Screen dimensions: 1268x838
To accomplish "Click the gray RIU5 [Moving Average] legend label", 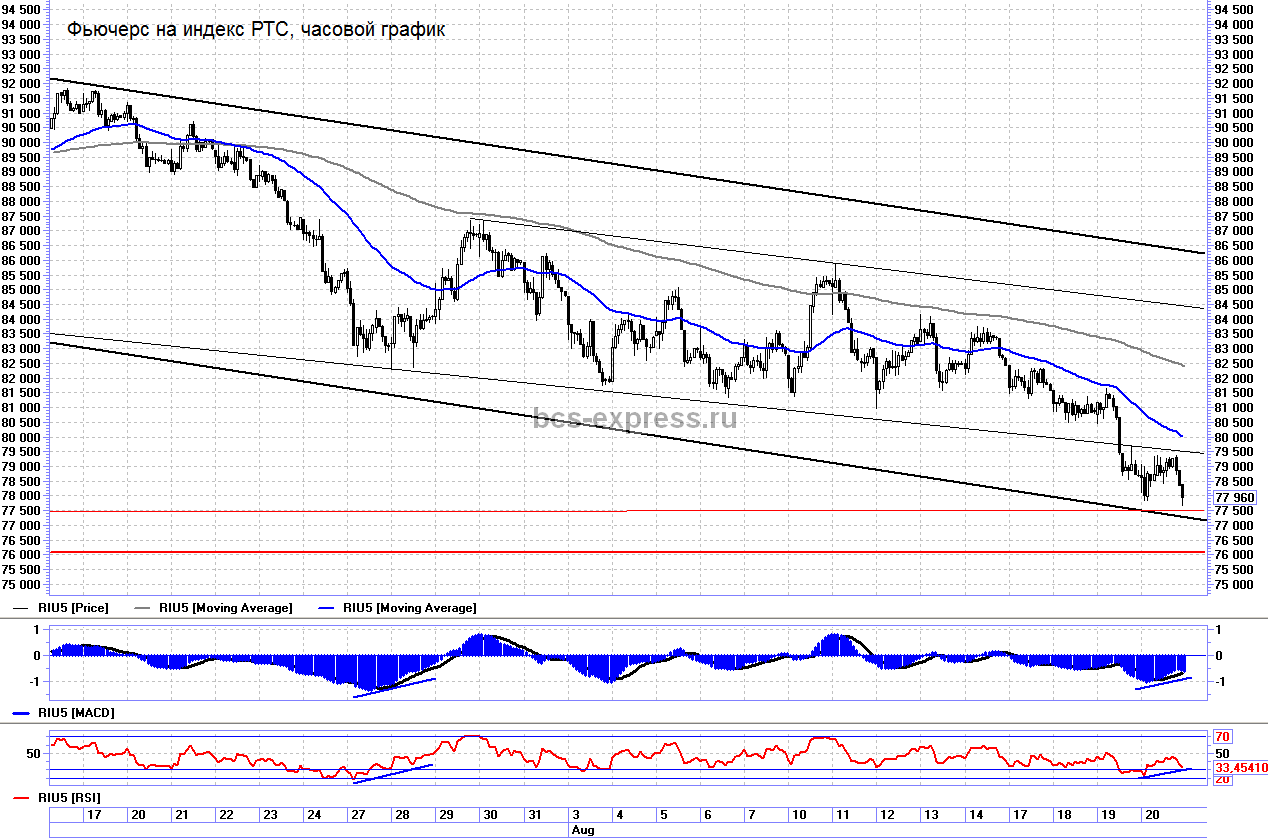I will [x=225, y=608].
